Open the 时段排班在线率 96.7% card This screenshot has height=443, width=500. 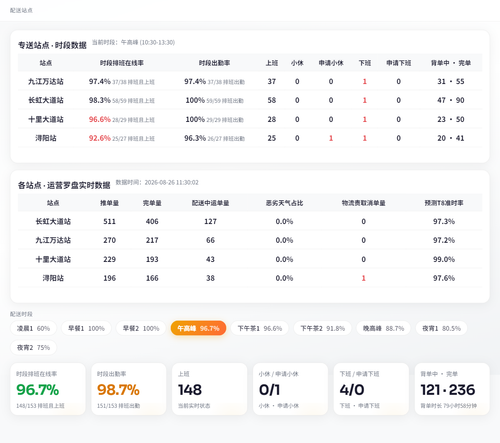pyautogui.click(x=48, y=389)
